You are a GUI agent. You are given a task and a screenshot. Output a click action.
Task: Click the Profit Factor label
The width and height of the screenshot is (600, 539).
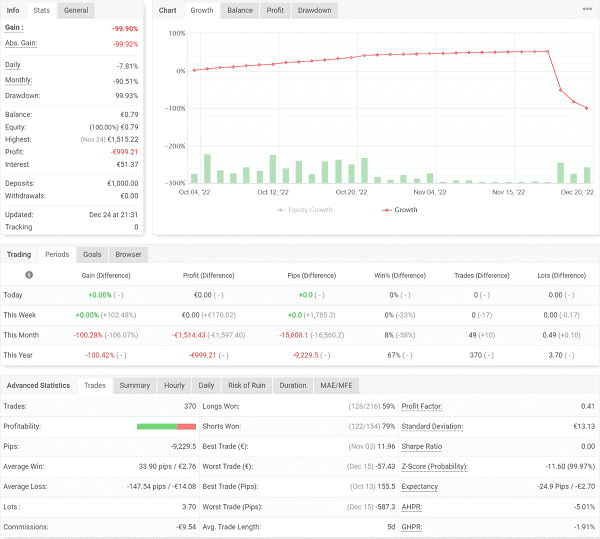(x=422, y=406)
